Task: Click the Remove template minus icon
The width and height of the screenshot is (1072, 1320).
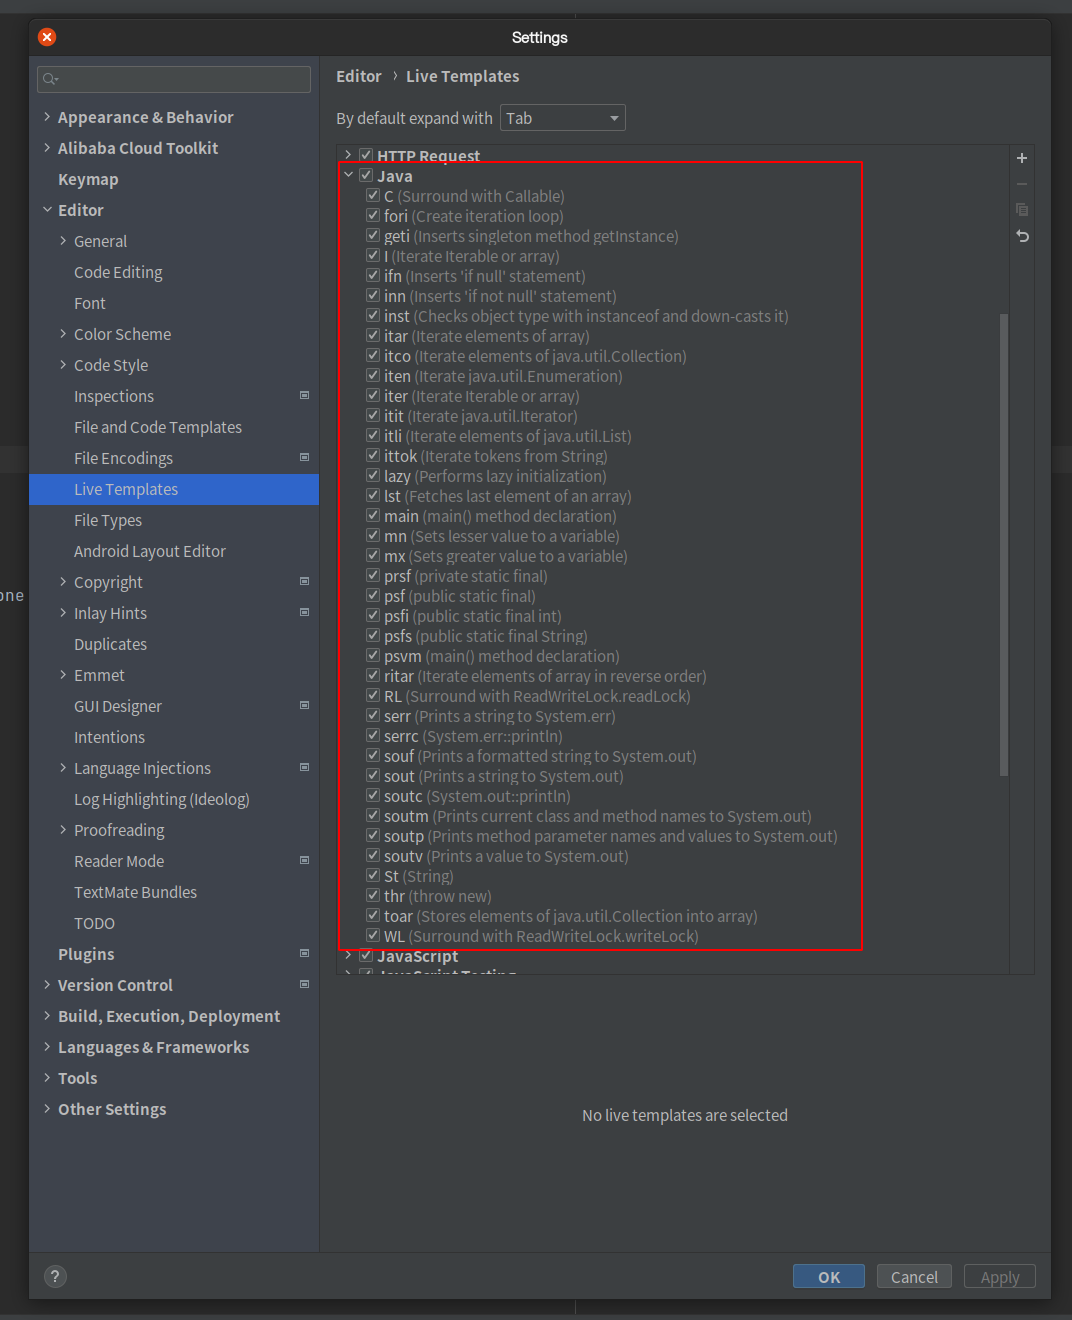Action: [1022, 184]
